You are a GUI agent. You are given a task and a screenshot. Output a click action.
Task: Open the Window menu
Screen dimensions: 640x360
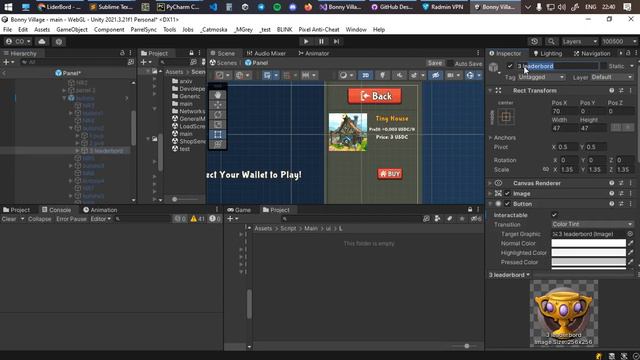[356, 29]
